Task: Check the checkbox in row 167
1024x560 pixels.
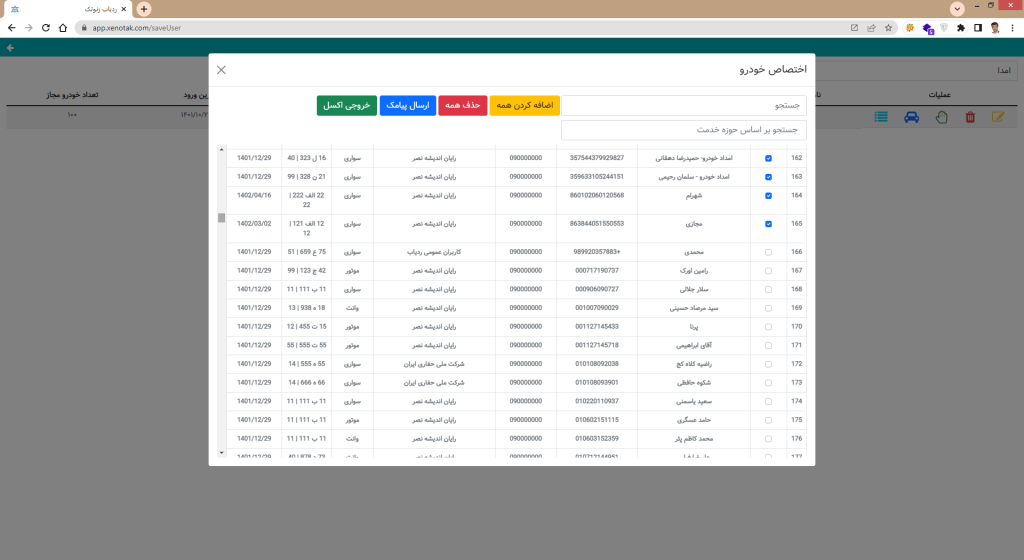Action: point(768,271)
